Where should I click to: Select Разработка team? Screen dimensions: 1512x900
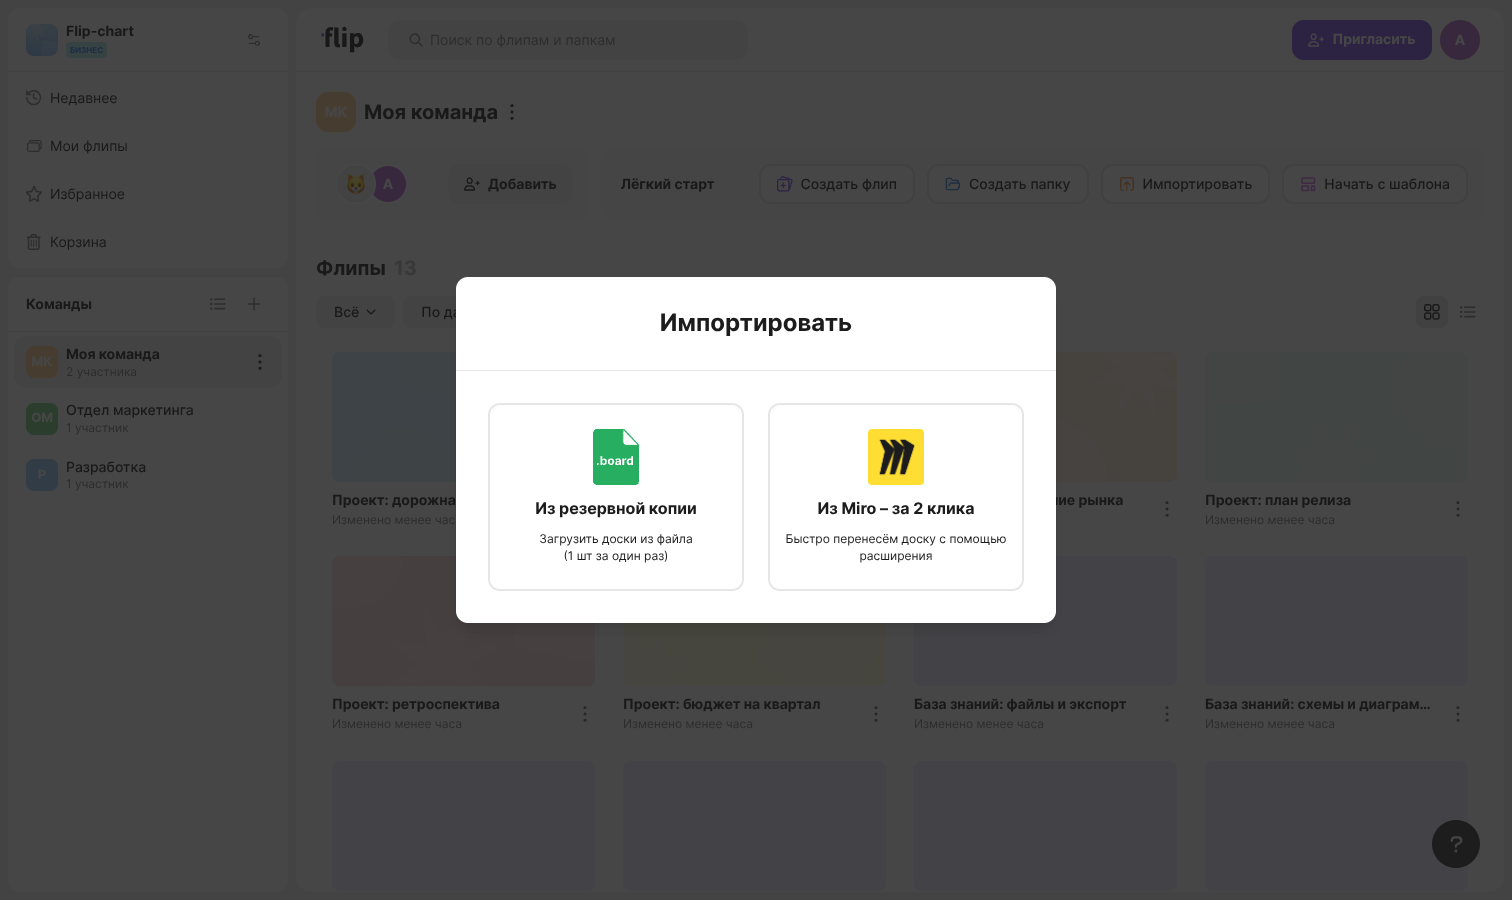pos(148,475)
